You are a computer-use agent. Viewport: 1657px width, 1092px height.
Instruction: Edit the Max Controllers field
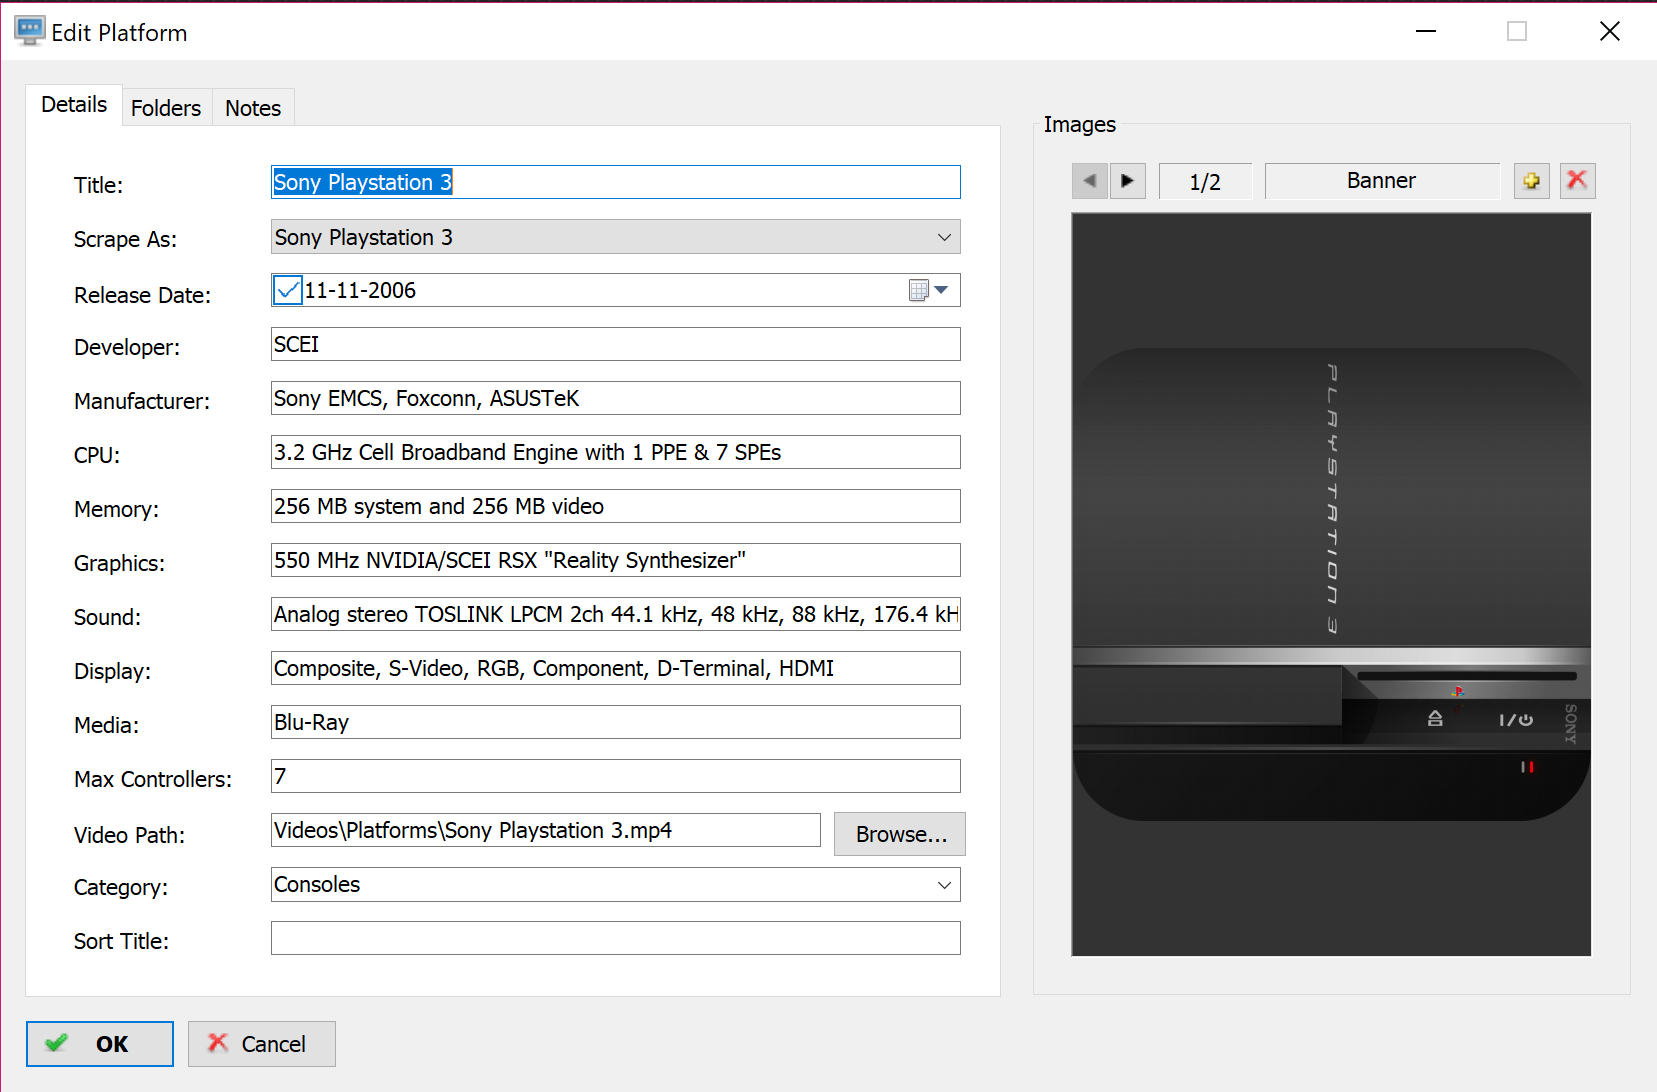click(x=616, y=776)
